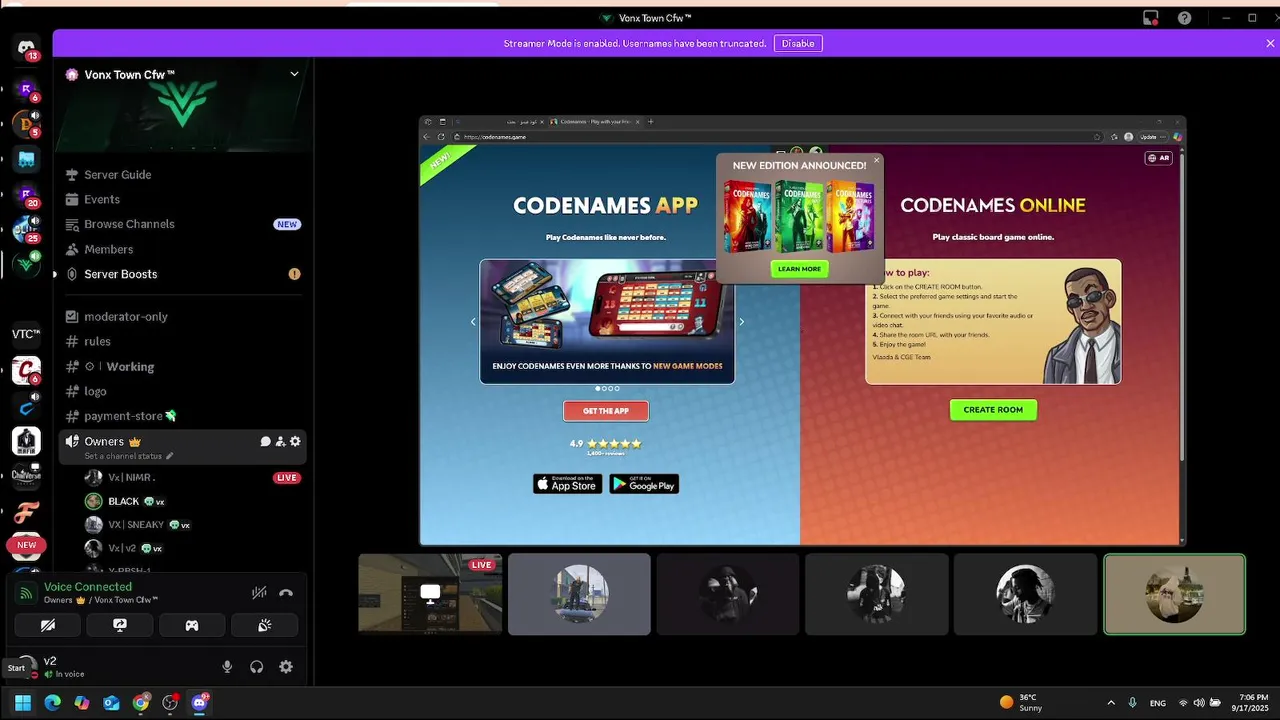Turn on camera in voice panel
Image resolution: width=1280 pixels, height=720 pixels.
[48, 625]
